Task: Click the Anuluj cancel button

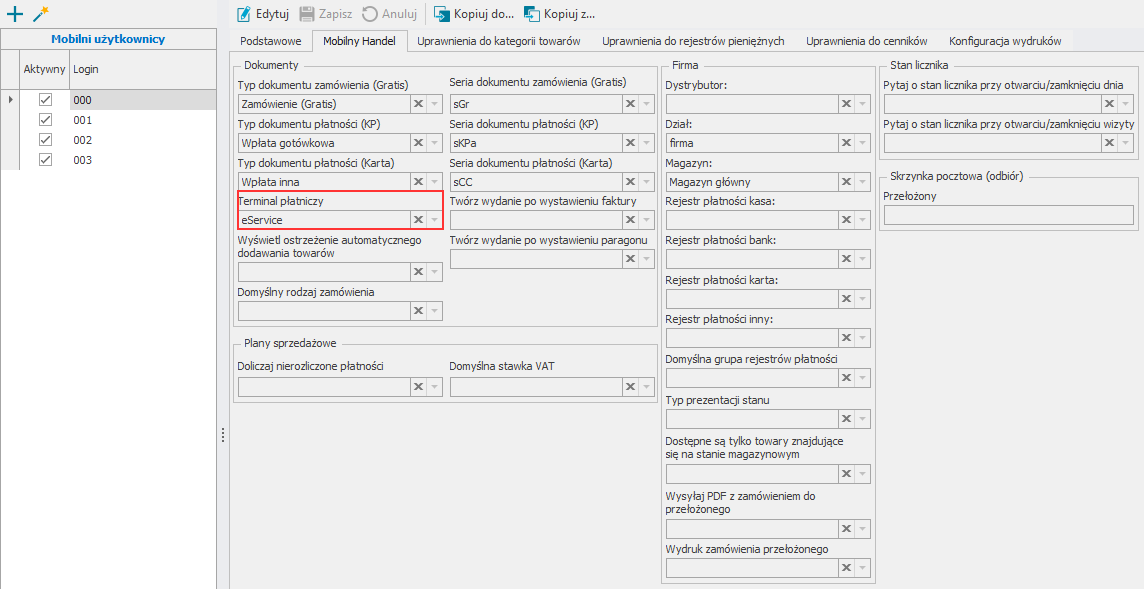Action: [x=389, y=14]
